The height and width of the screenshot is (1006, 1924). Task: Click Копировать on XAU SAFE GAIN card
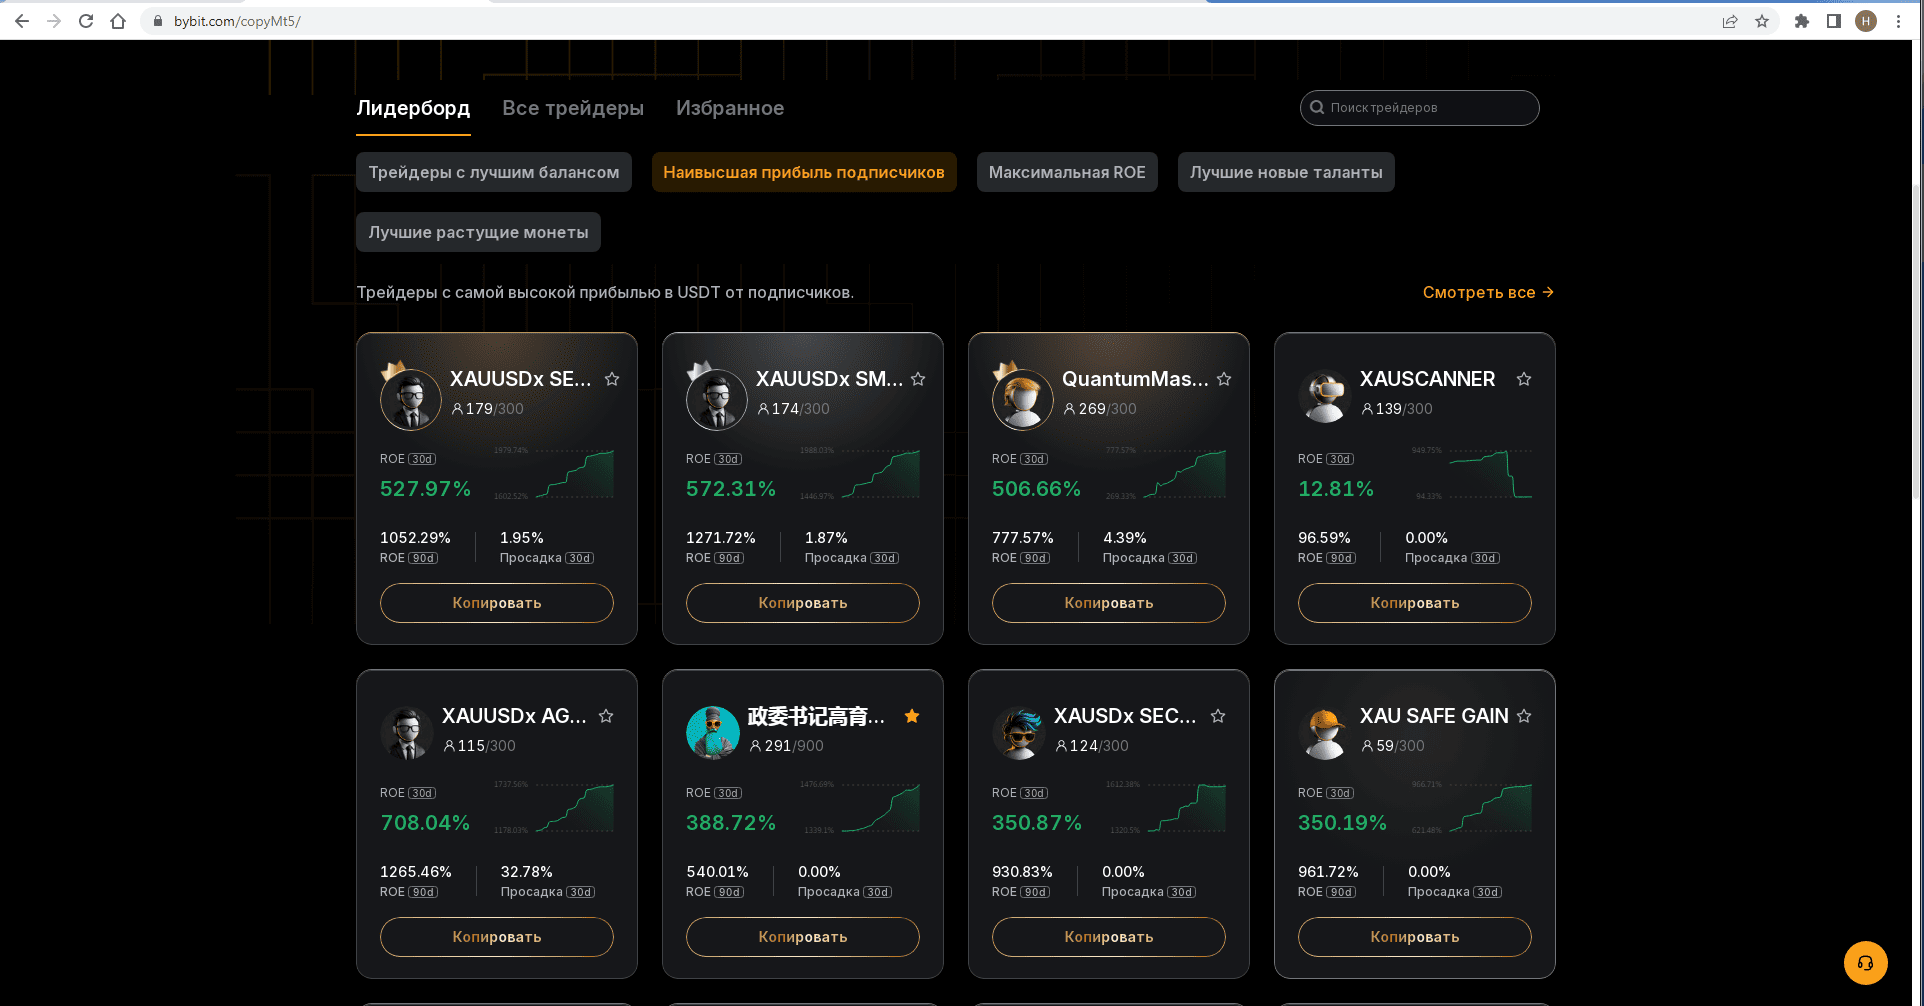pyautogui.click(x=1415, y=937)
